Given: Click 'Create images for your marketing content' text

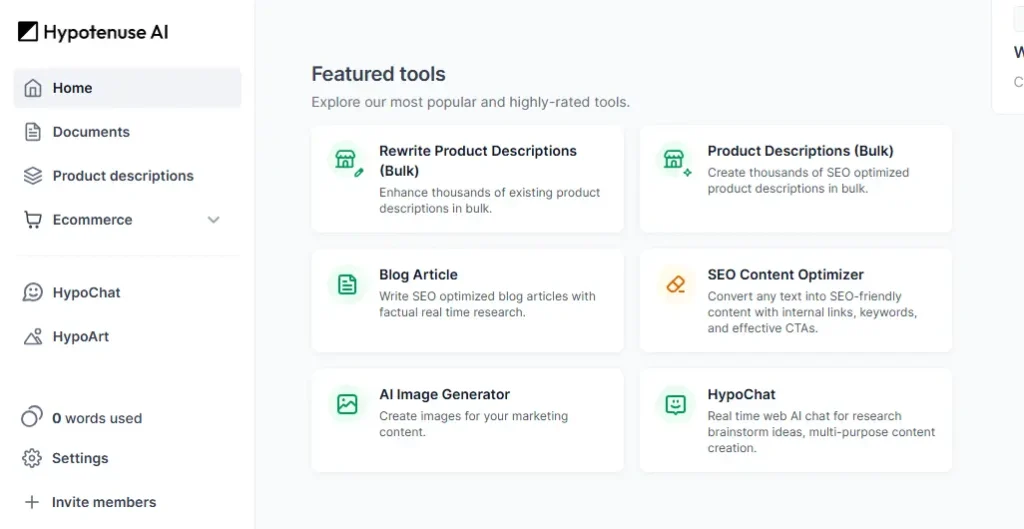Looking at the screenshot, I should tap(473, 424).
